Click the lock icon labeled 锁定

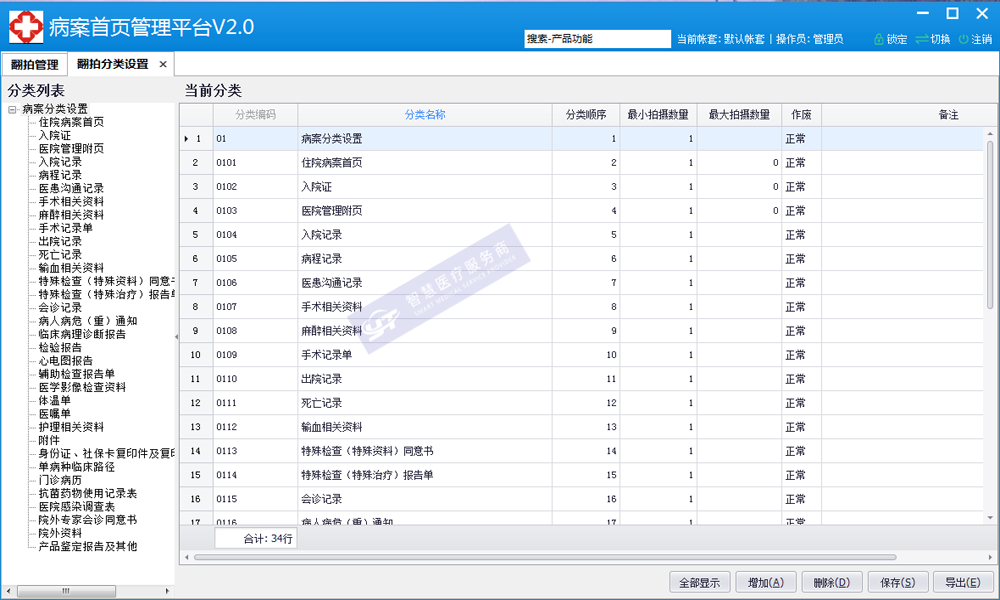pyautogui.click(x=879, y=39)
